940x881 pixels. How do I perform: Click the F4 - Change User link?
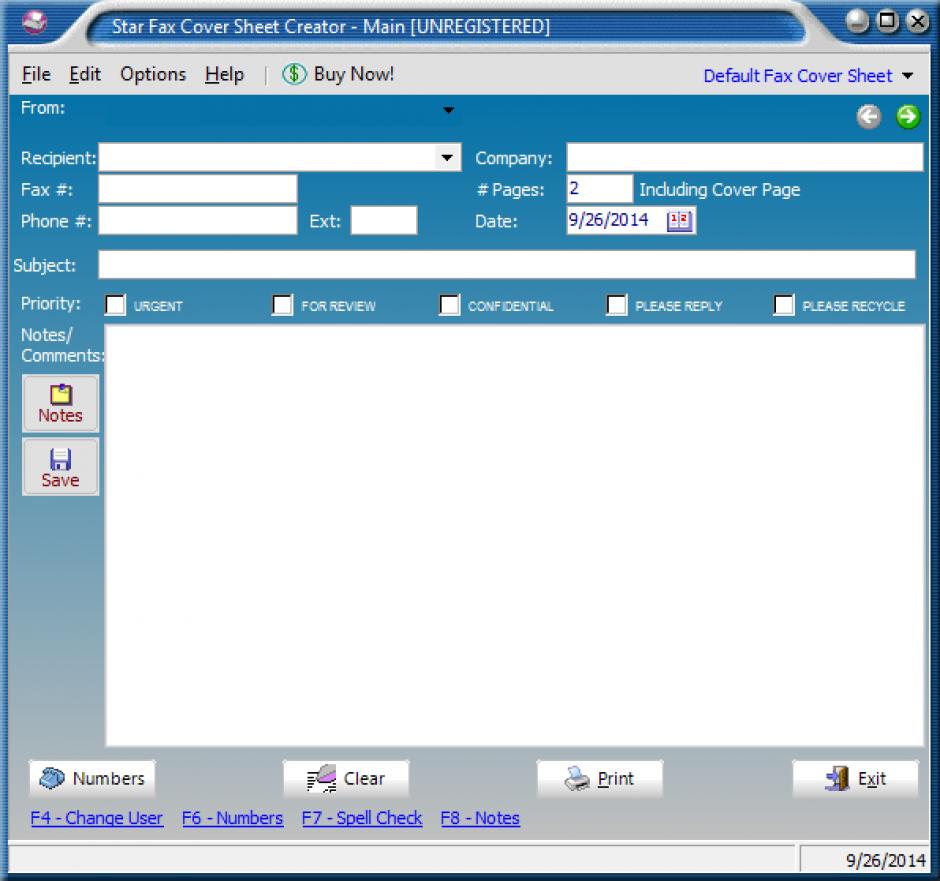click(x=97, y=818)
